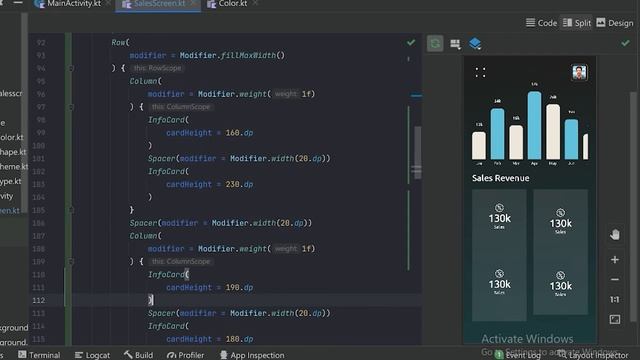
Task: Open the App Inspection tool window
Action: tap(252, 355)
